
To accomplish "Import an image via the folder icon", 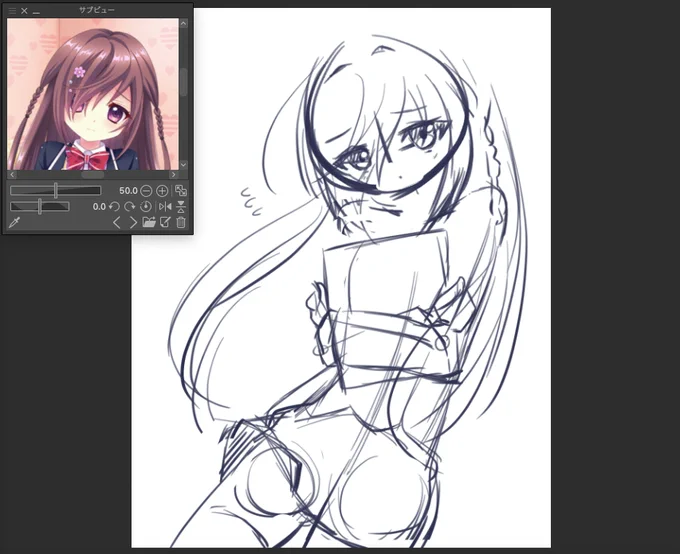I will (x=149, y=223).
